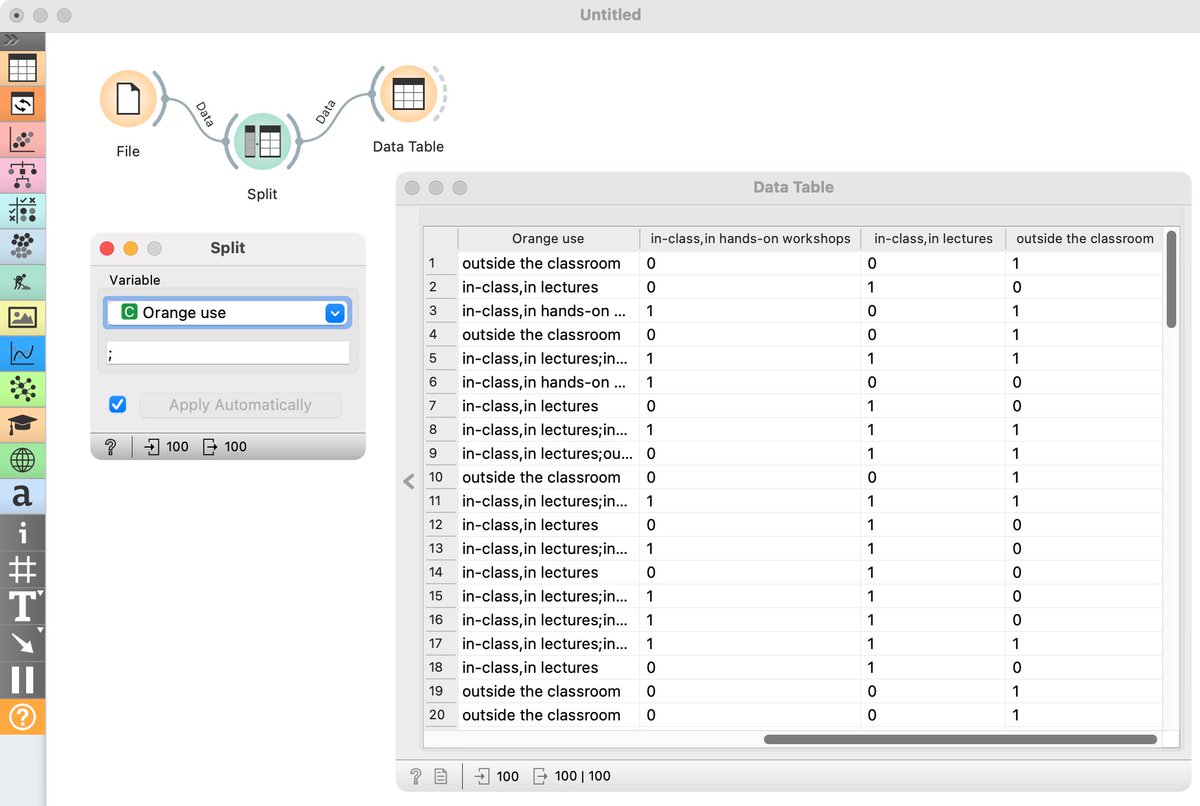This screenshot has height=806, width=1200.
Task: Select row 20 header in Data Table
Action: (x=440, y=715)
